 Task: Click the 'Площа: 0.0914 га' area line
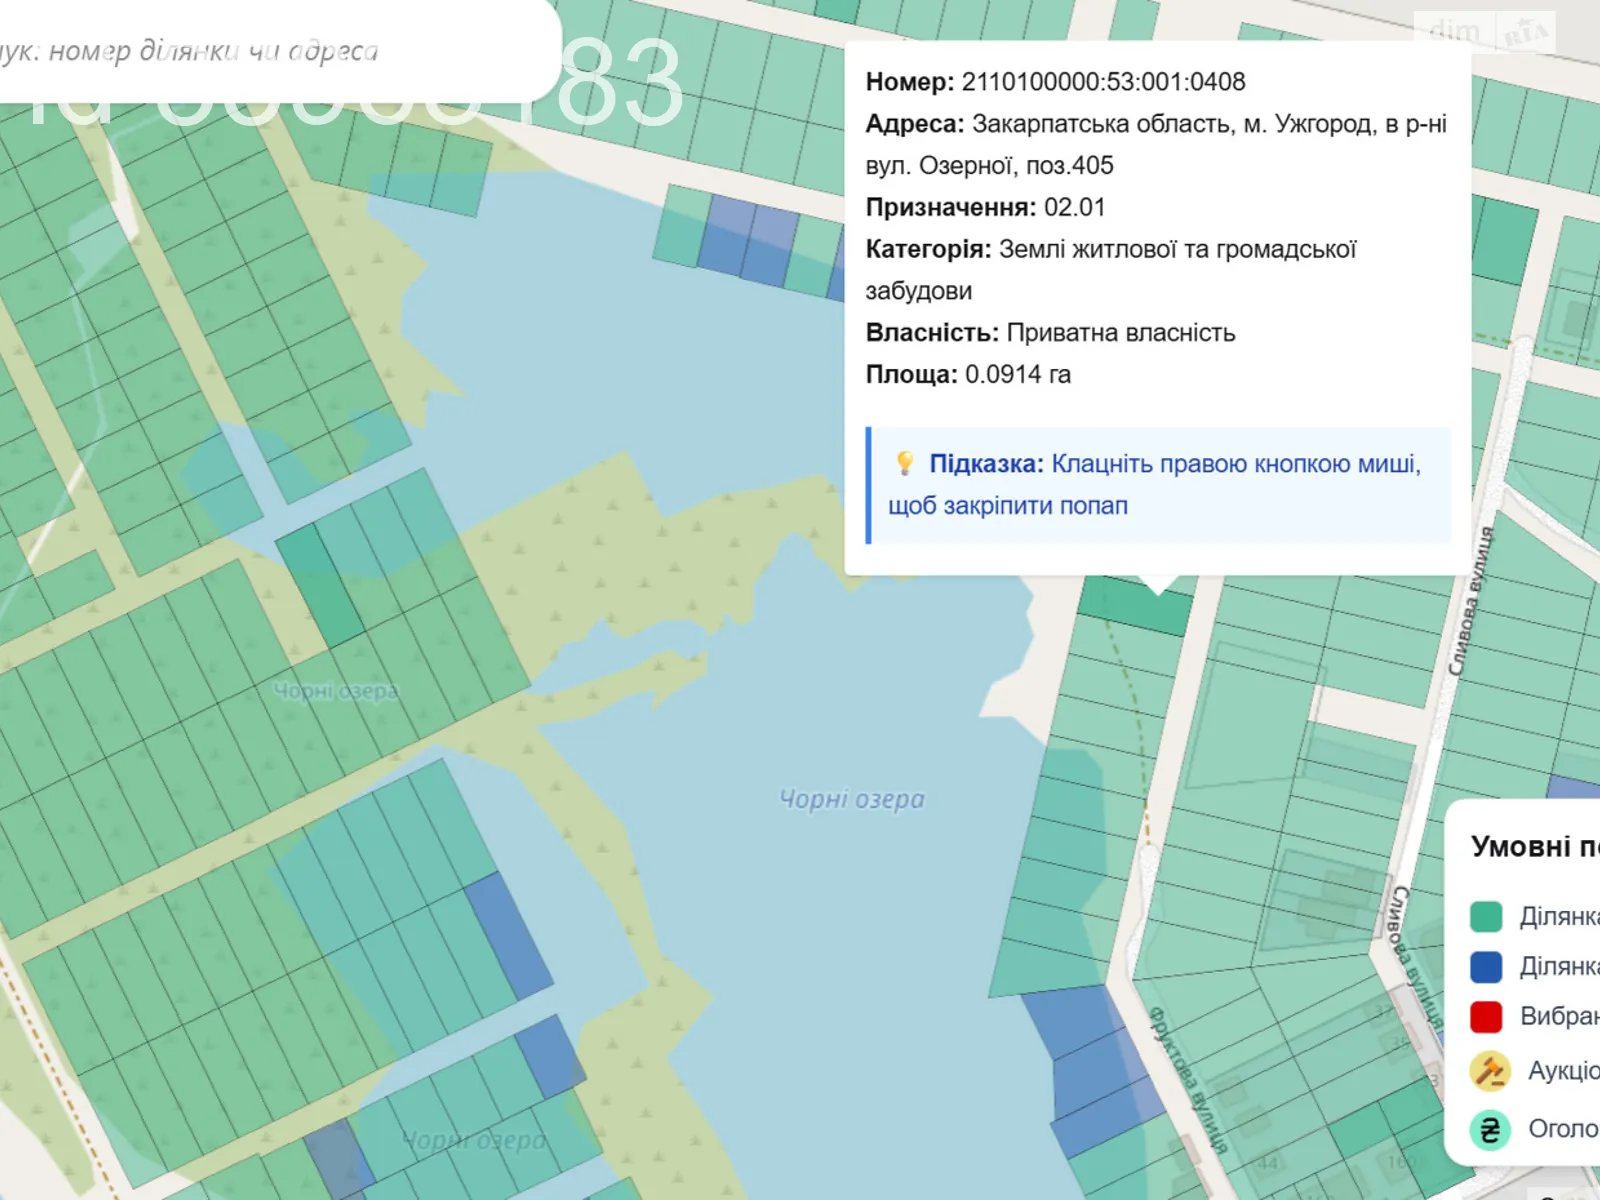[967, 374]
